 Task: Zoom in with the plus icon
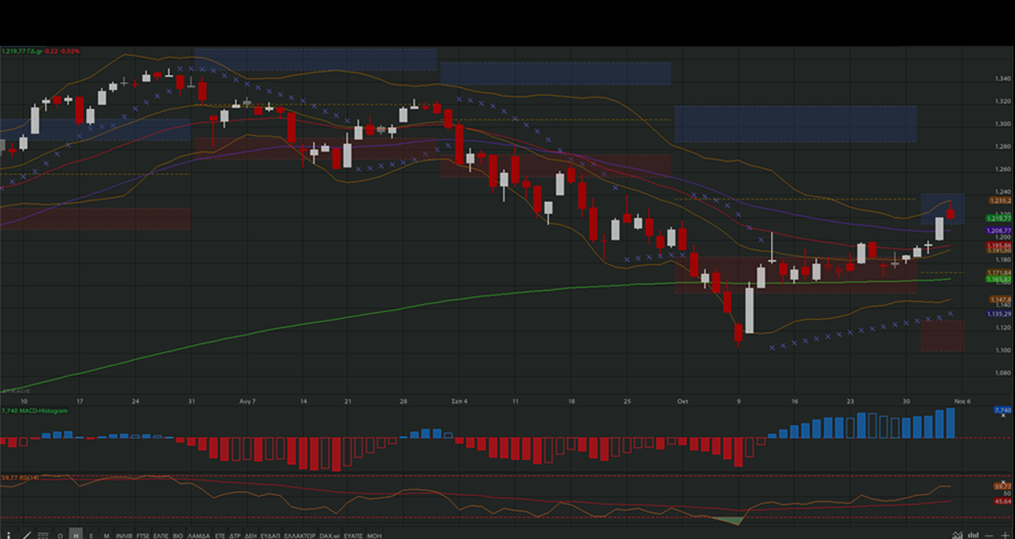[x=1005, y=535]
